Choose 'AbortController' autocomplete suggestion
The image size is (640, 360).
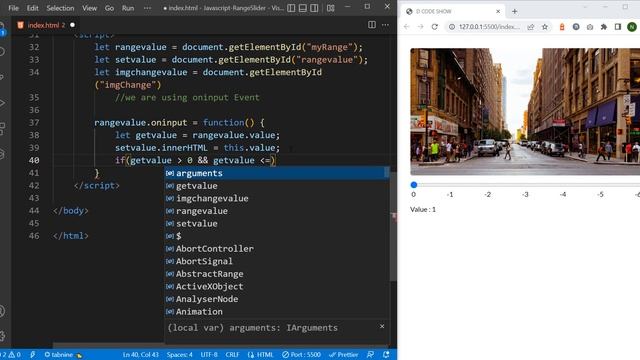point(276,249)
